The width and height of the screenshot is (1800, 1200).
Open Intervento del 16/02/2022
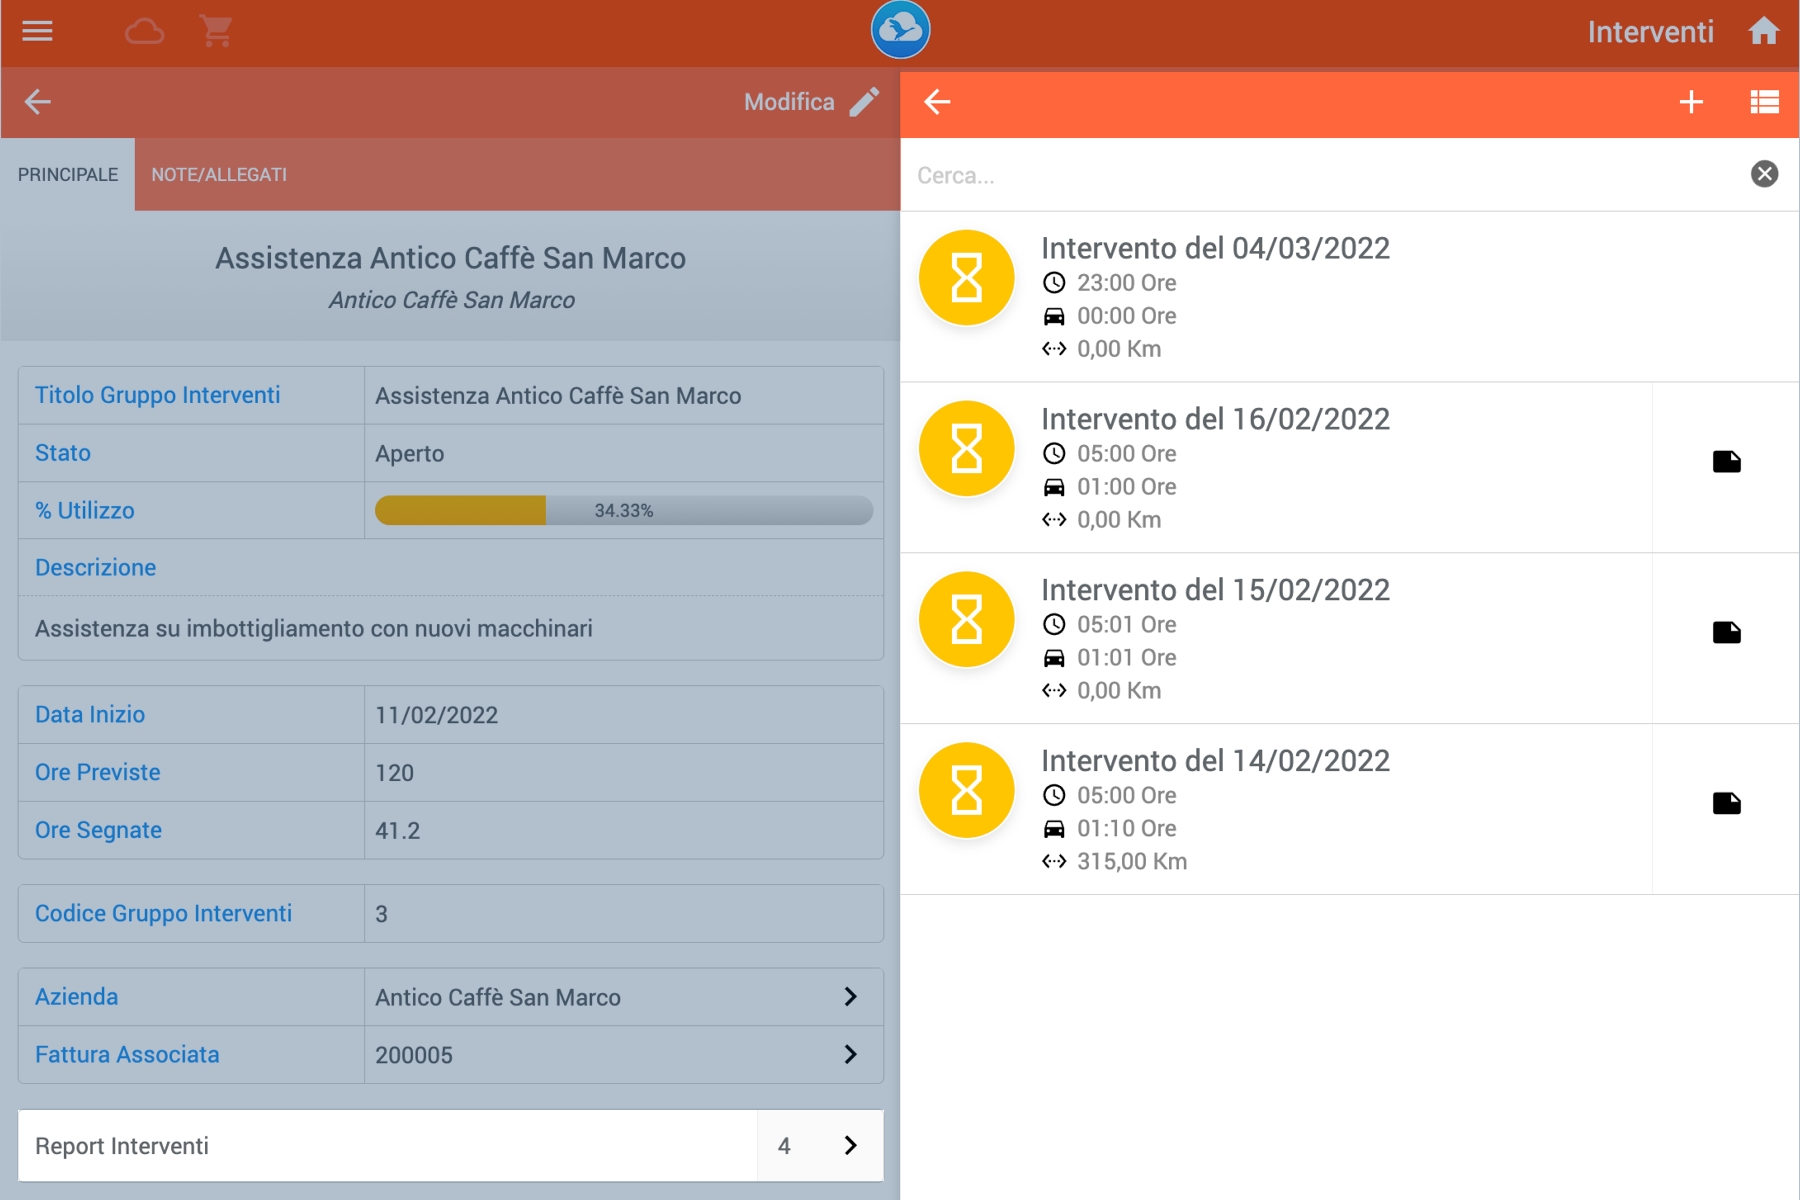1215,419
